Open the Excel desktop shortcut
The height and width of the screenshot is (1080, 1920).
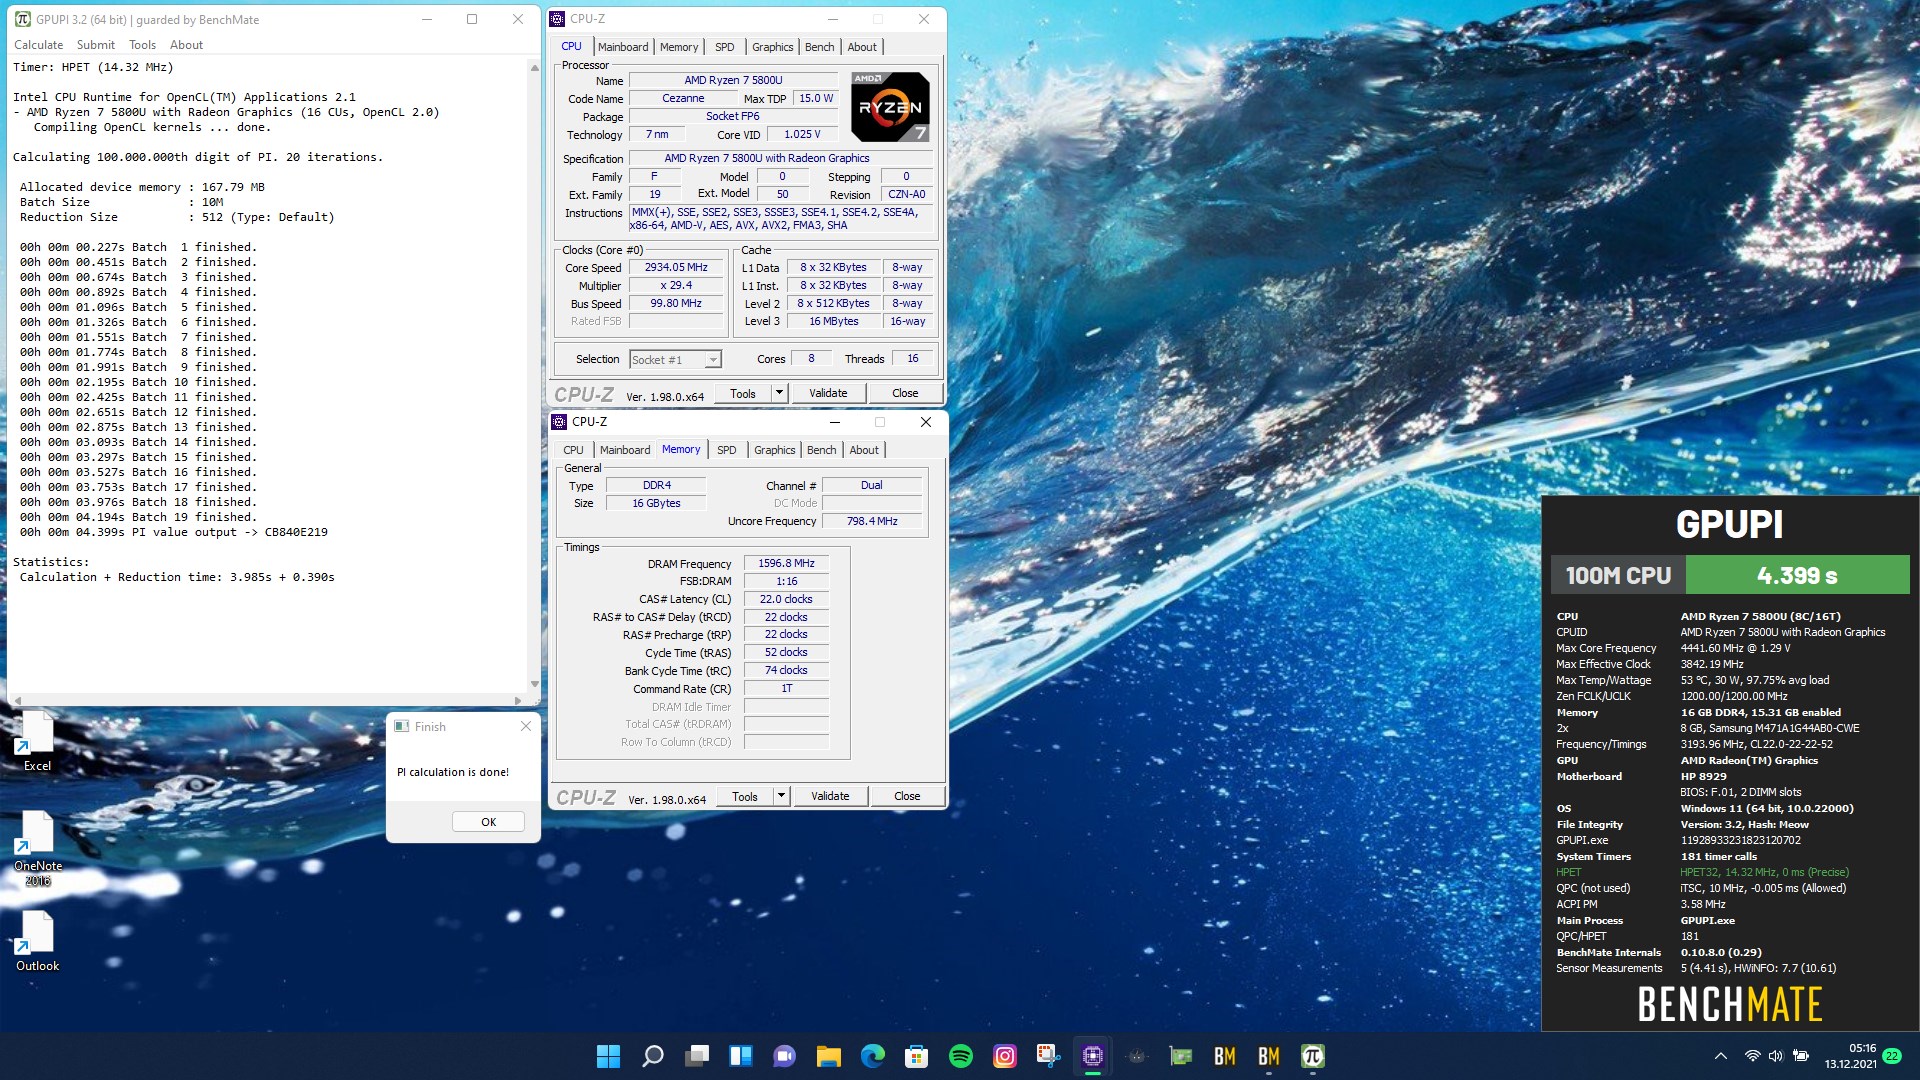point(37,741)
